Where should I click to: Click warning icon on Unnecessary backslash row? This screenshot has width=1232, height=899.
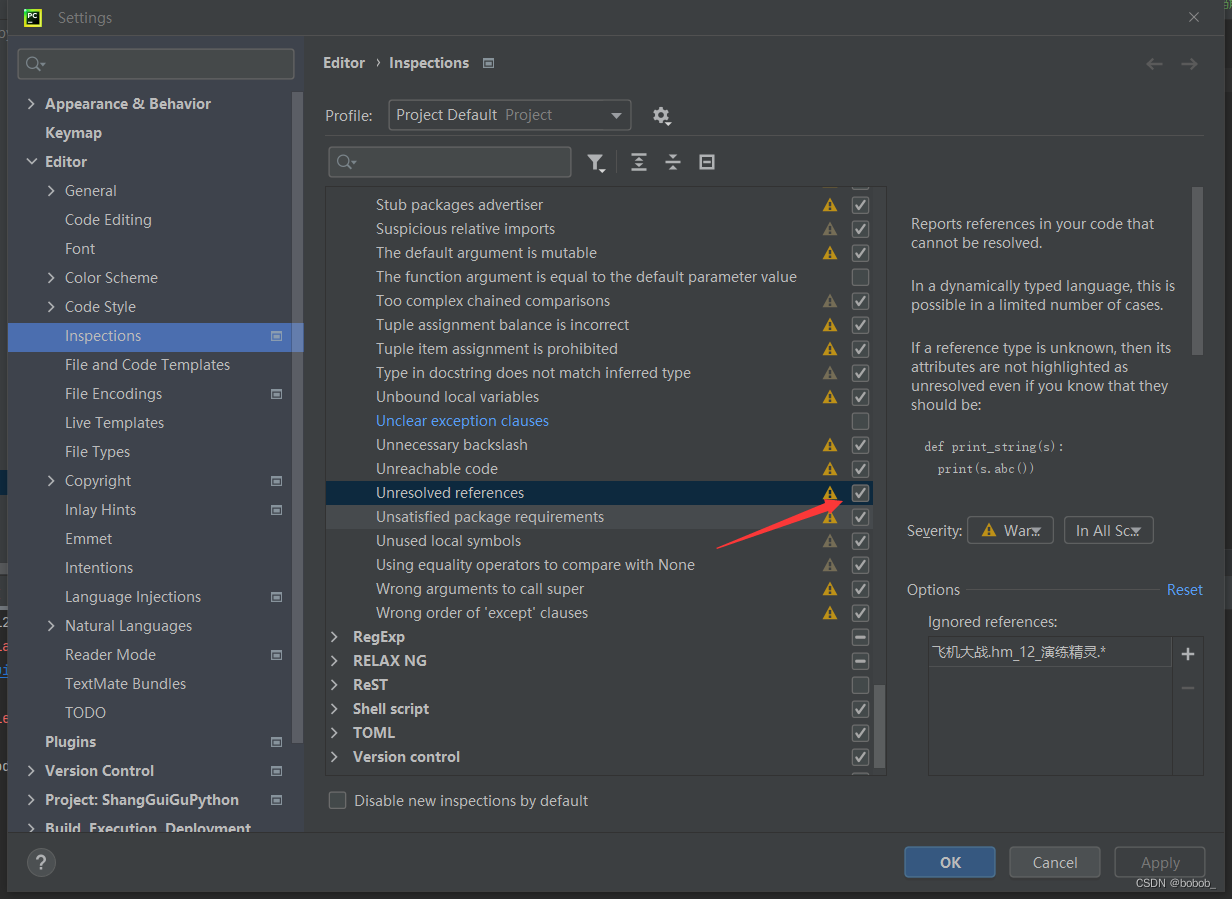point(830,445)
